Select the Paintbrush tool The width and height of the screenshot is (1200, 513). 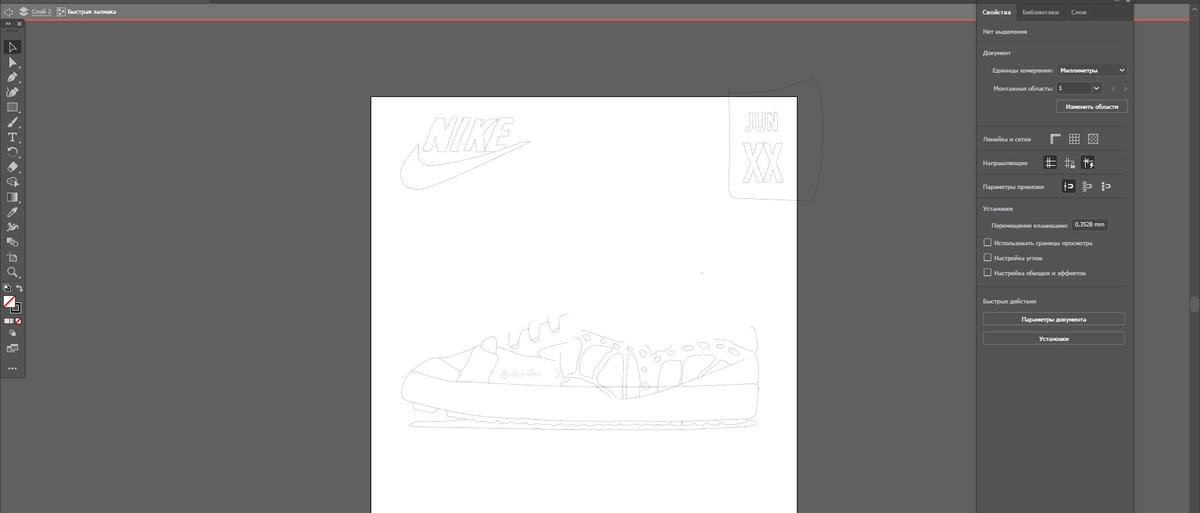pyautogui.click(x=13, y=122)
